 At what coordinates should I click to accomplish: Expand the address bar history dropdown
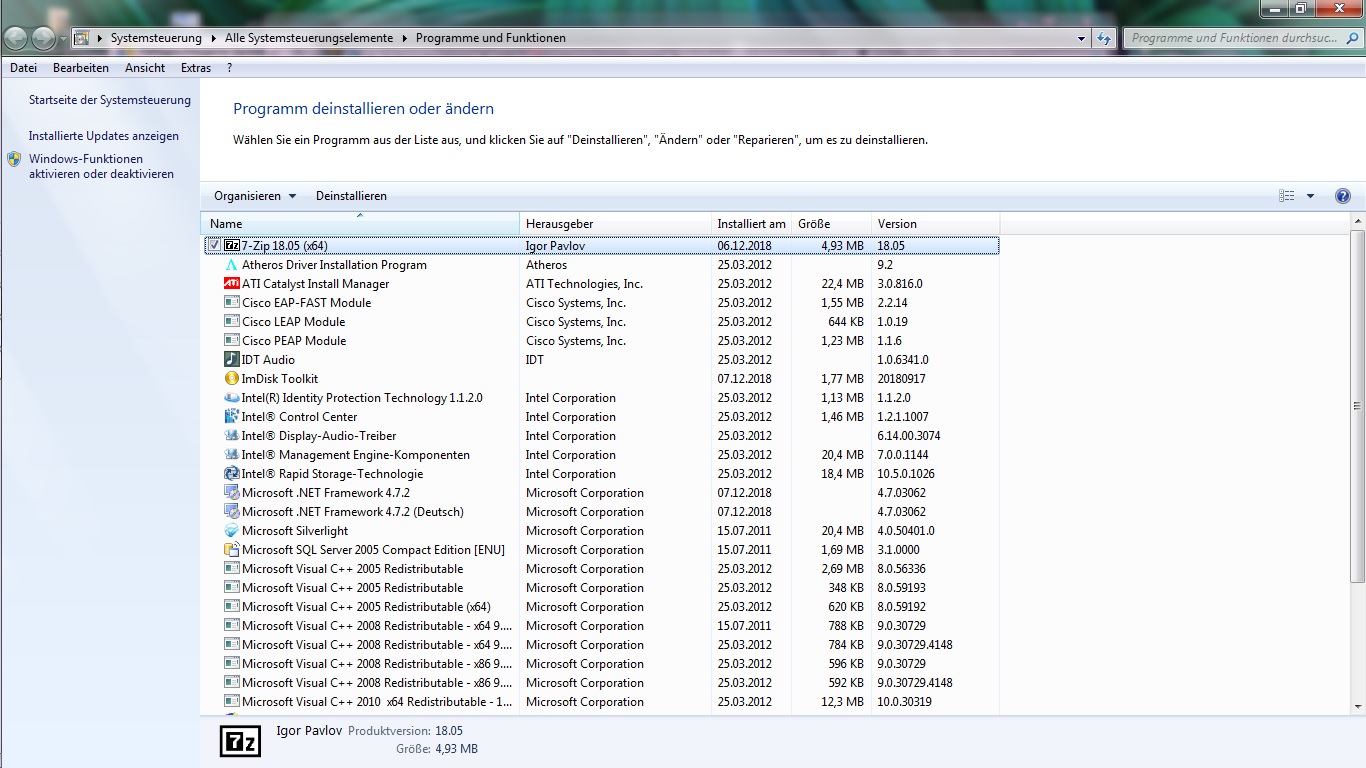click(x=1082, y=38)
